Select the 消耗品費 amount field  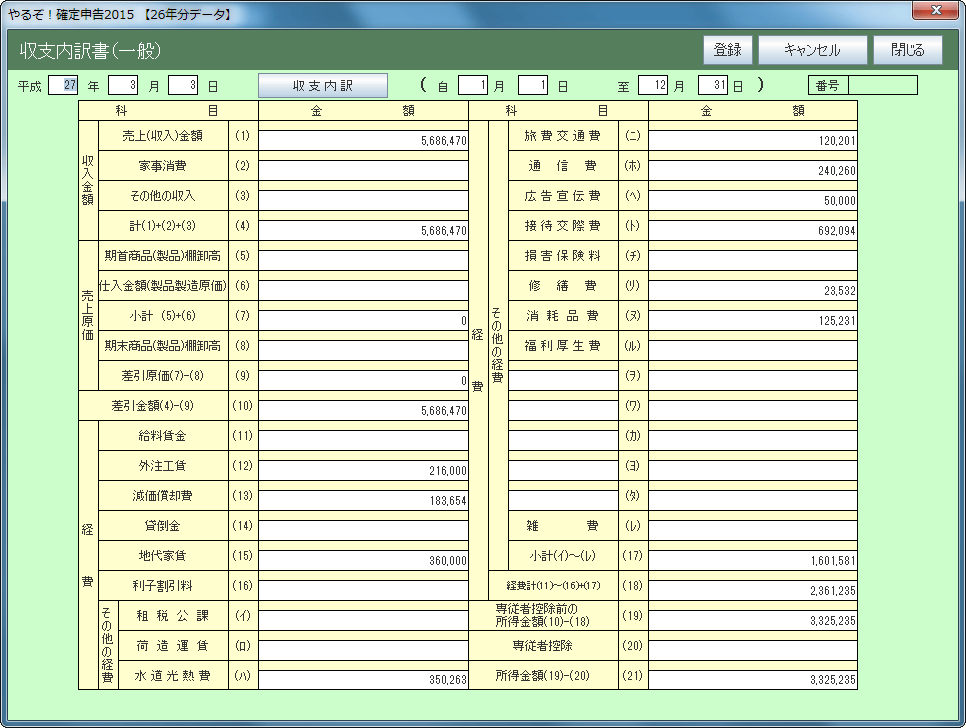(x=753, y=320)
